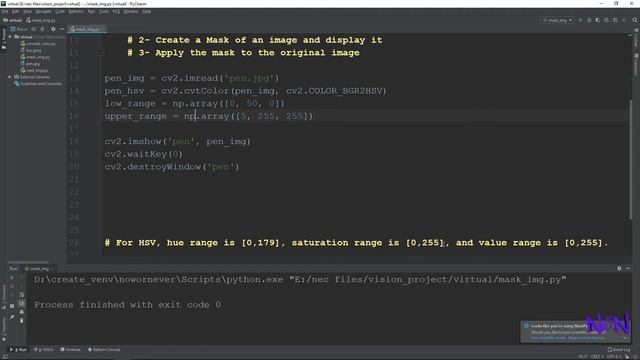Run the mask_img configuration with the green arrow
The width and height of the screenshot is (640, 360).
580,20
